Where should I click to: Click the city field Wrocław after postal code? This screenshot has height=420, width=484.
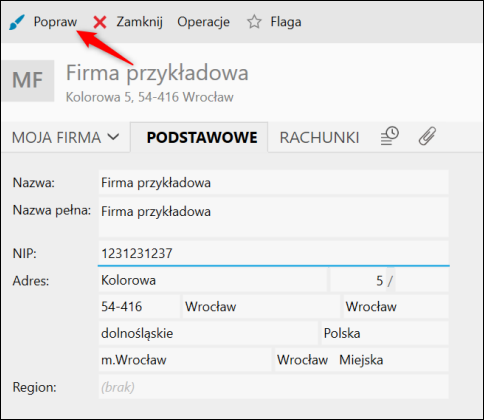point(261,307)
